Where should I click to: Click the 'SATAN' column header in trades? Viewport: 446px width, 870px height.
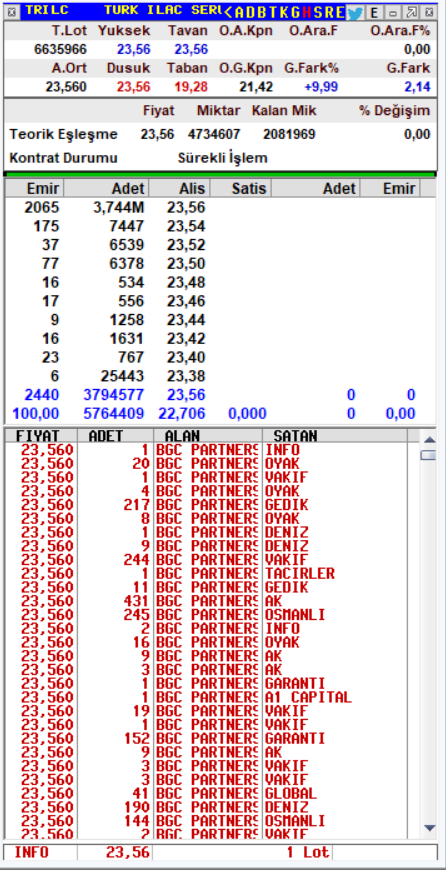[x=334, y=436]
